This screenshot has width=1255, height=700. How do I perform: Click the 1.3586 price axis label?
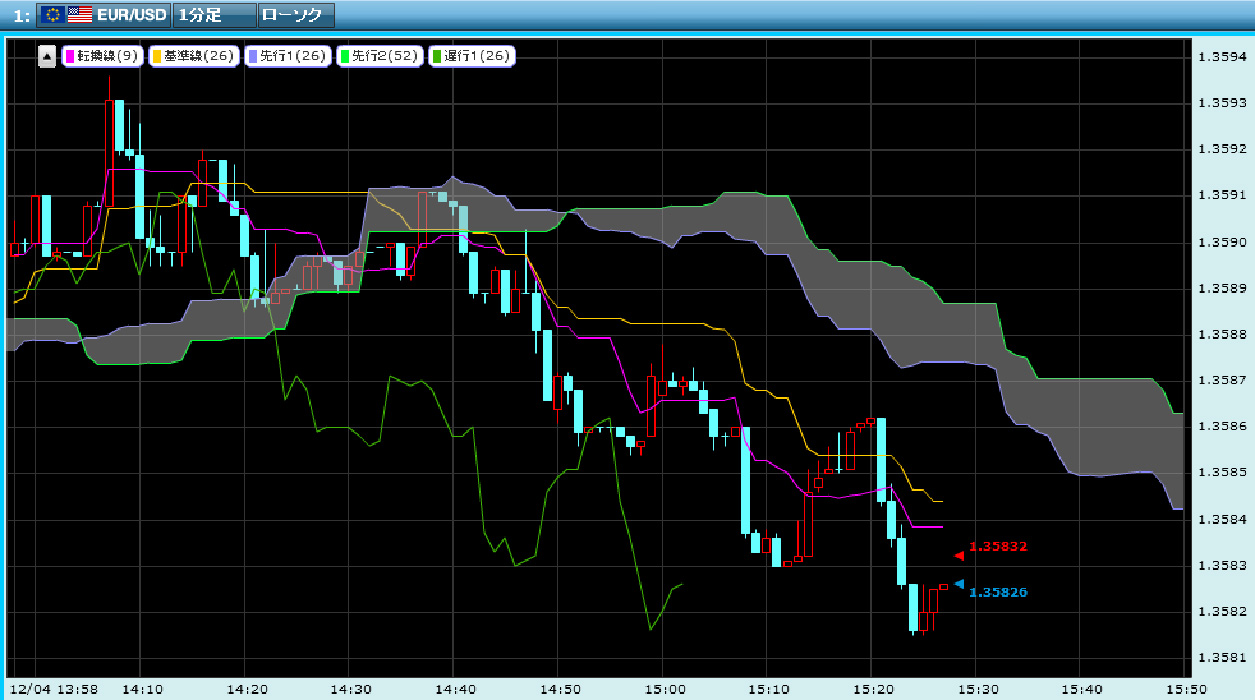tap(1221, 426)
